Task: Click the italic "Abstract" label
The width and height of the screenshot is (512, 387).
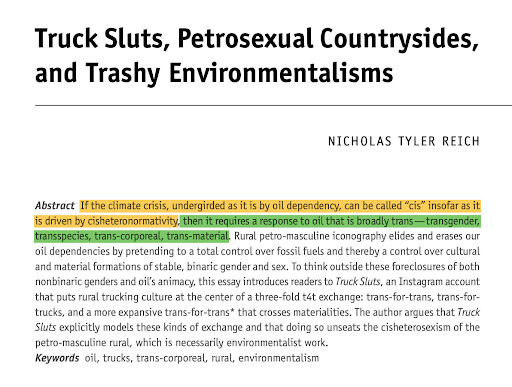Action: (x=55, y=205)
